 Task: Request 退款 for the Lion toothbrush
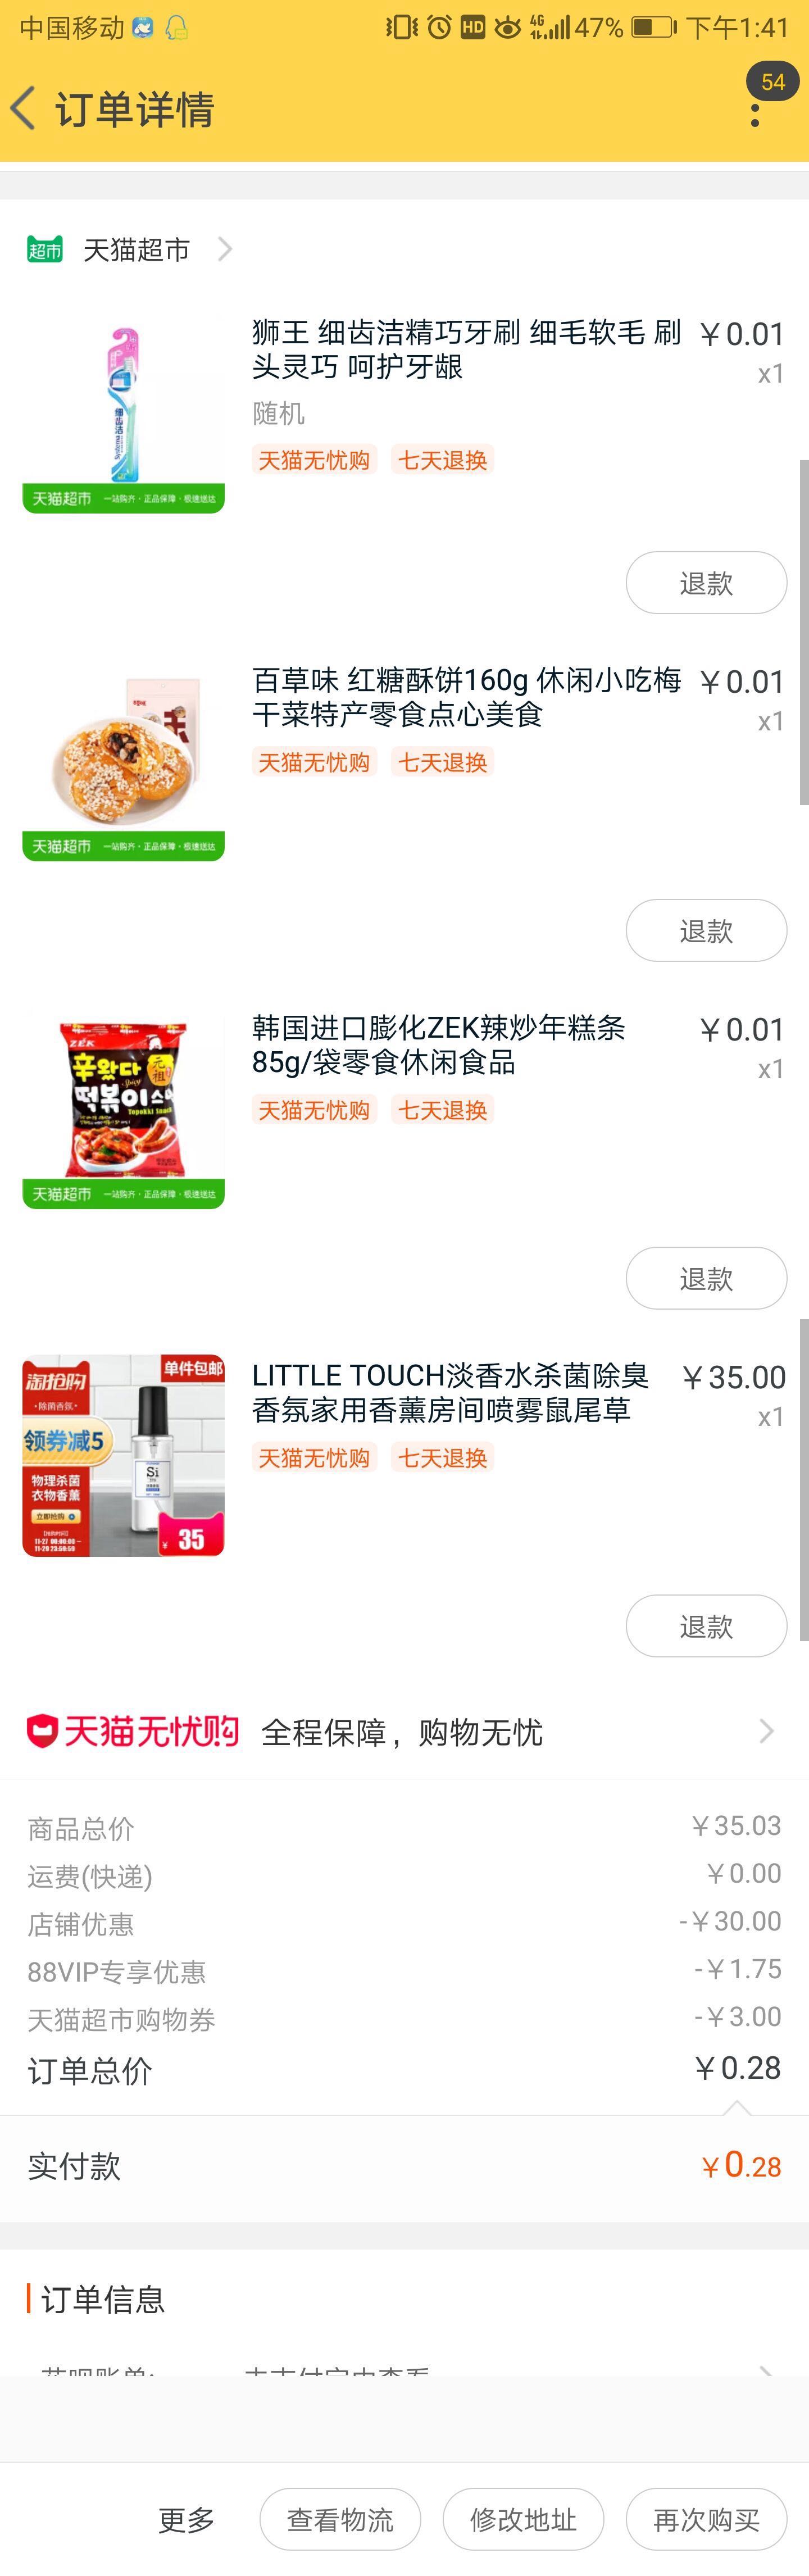click(706, 583)
